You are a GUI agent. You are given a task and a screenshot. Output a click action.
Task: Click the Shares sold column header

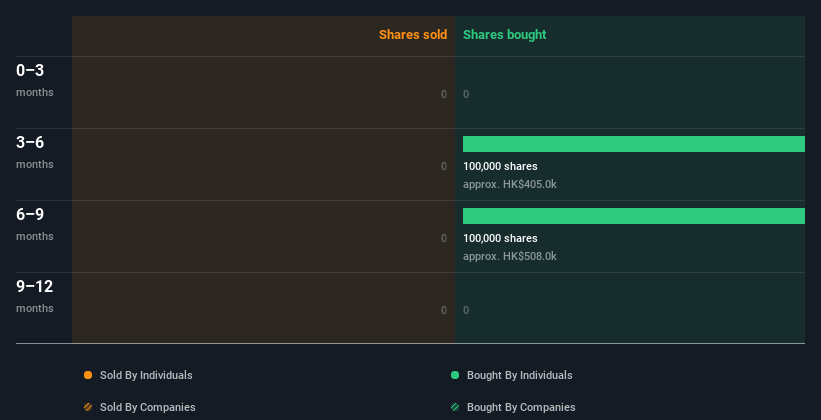coord(413,35)
